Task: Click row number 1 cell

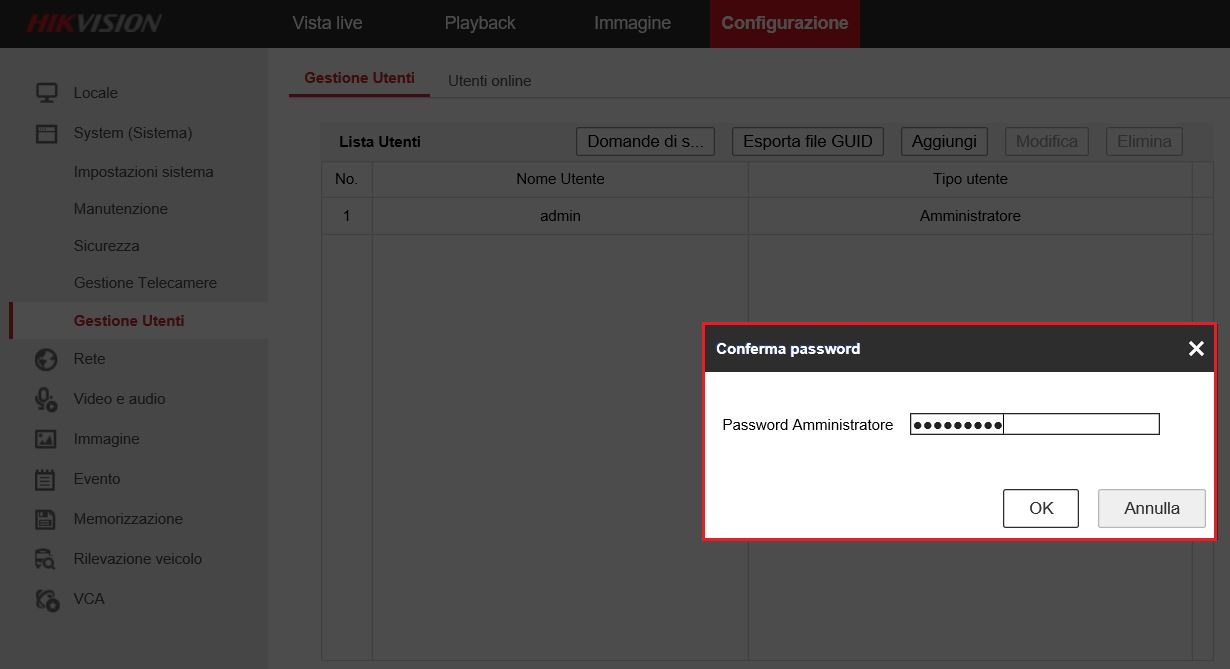Action: click(347, 216)
